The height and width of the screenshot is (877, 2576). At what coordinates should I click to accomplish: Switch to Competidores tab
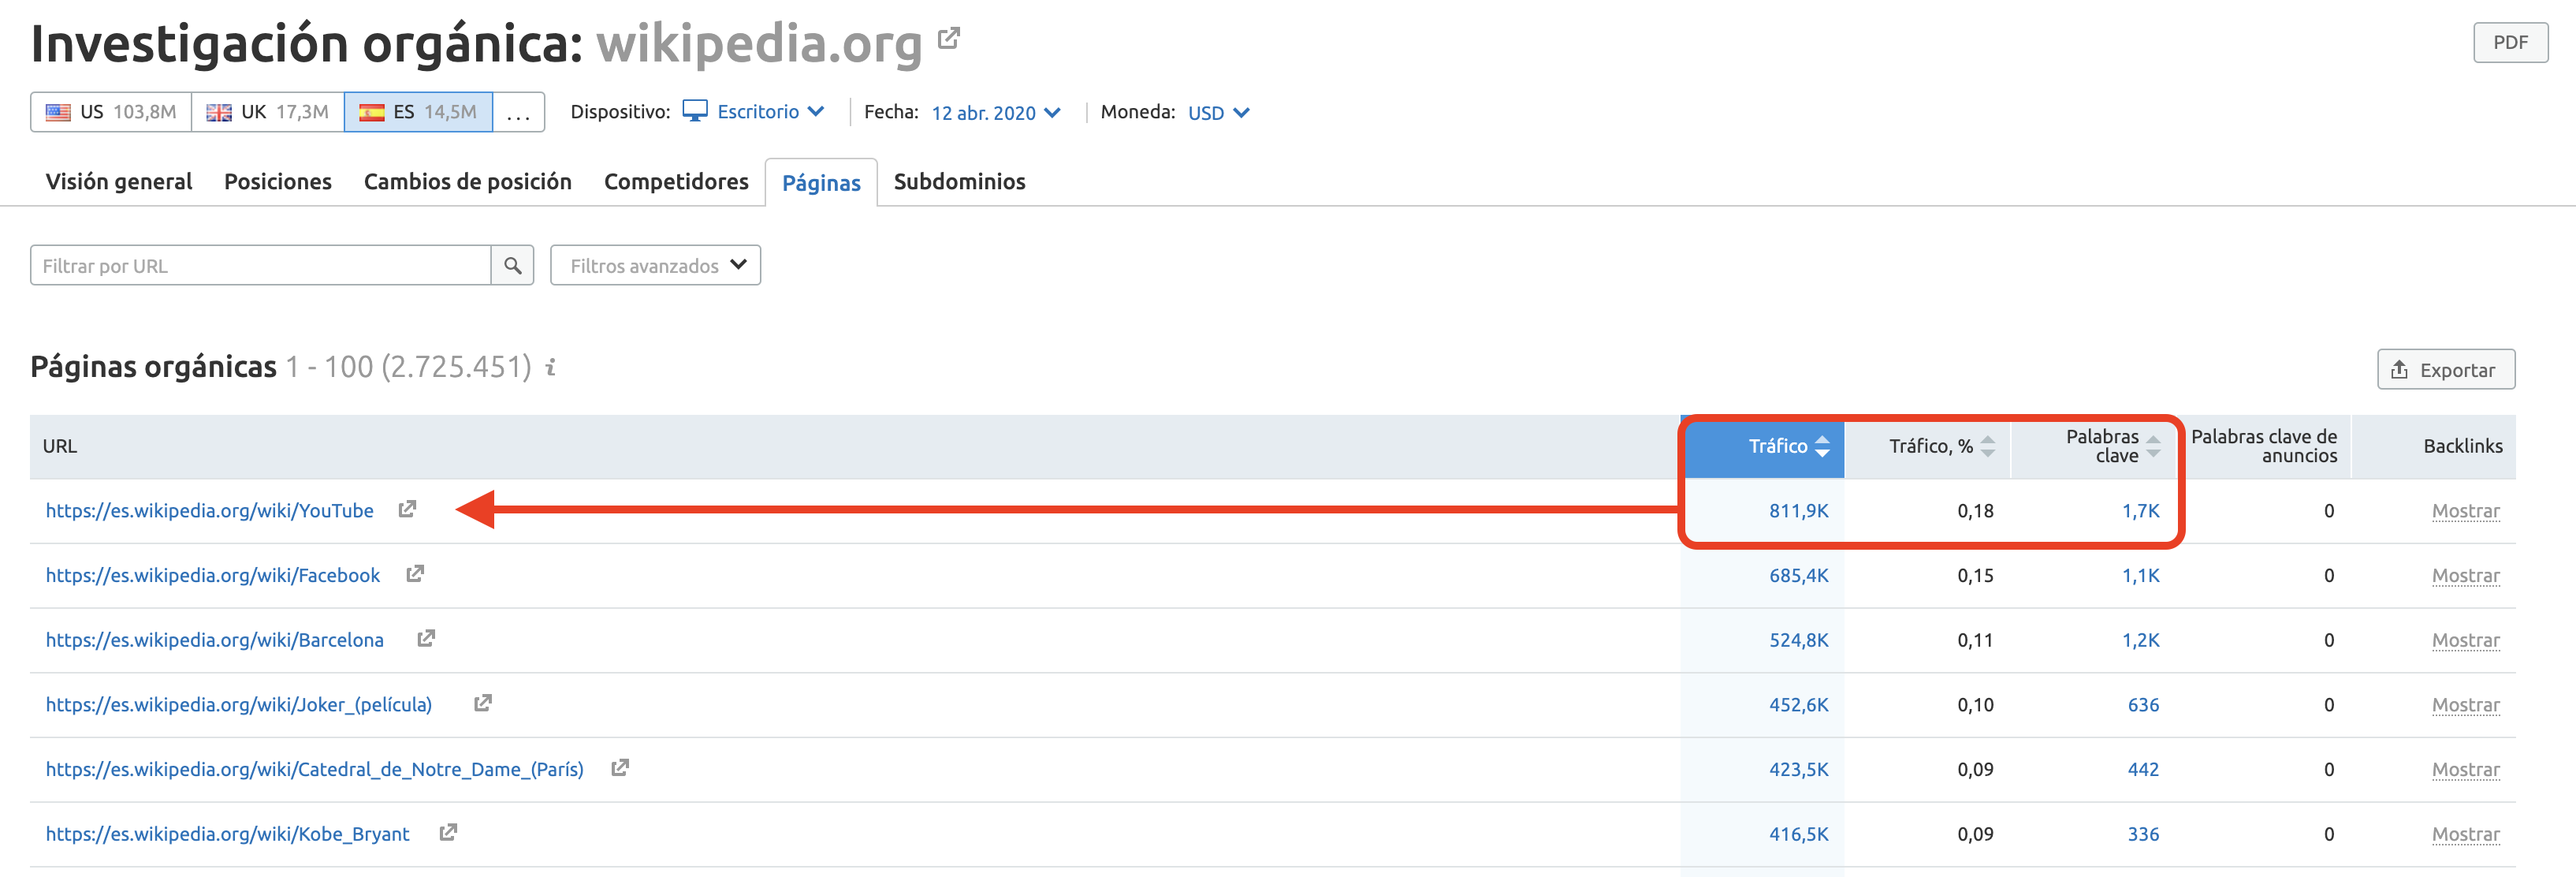click(676, 182)
